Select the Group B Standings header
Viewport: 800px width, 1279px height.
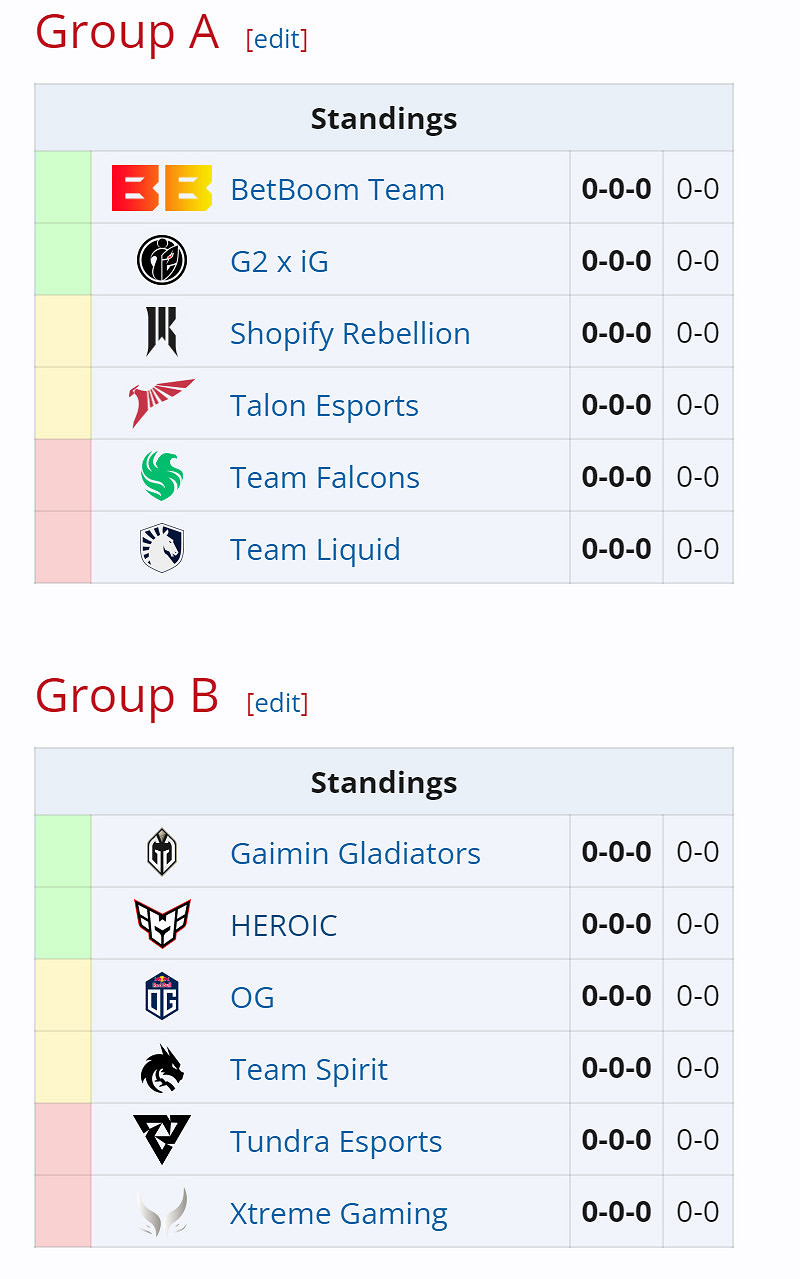(x=383, y=782)
